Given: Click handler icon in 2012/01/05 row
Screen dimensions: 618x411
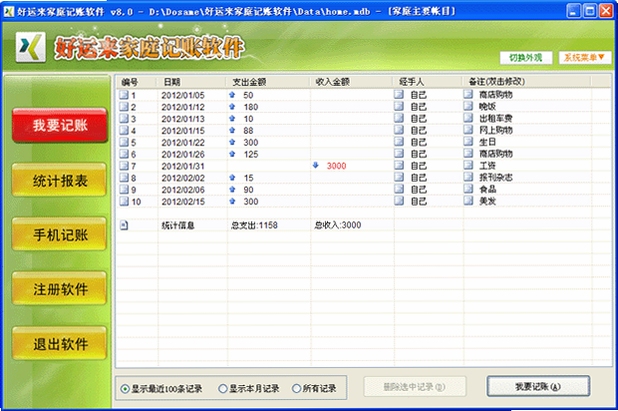Looking at the screenshot, I should click(399, 95).
